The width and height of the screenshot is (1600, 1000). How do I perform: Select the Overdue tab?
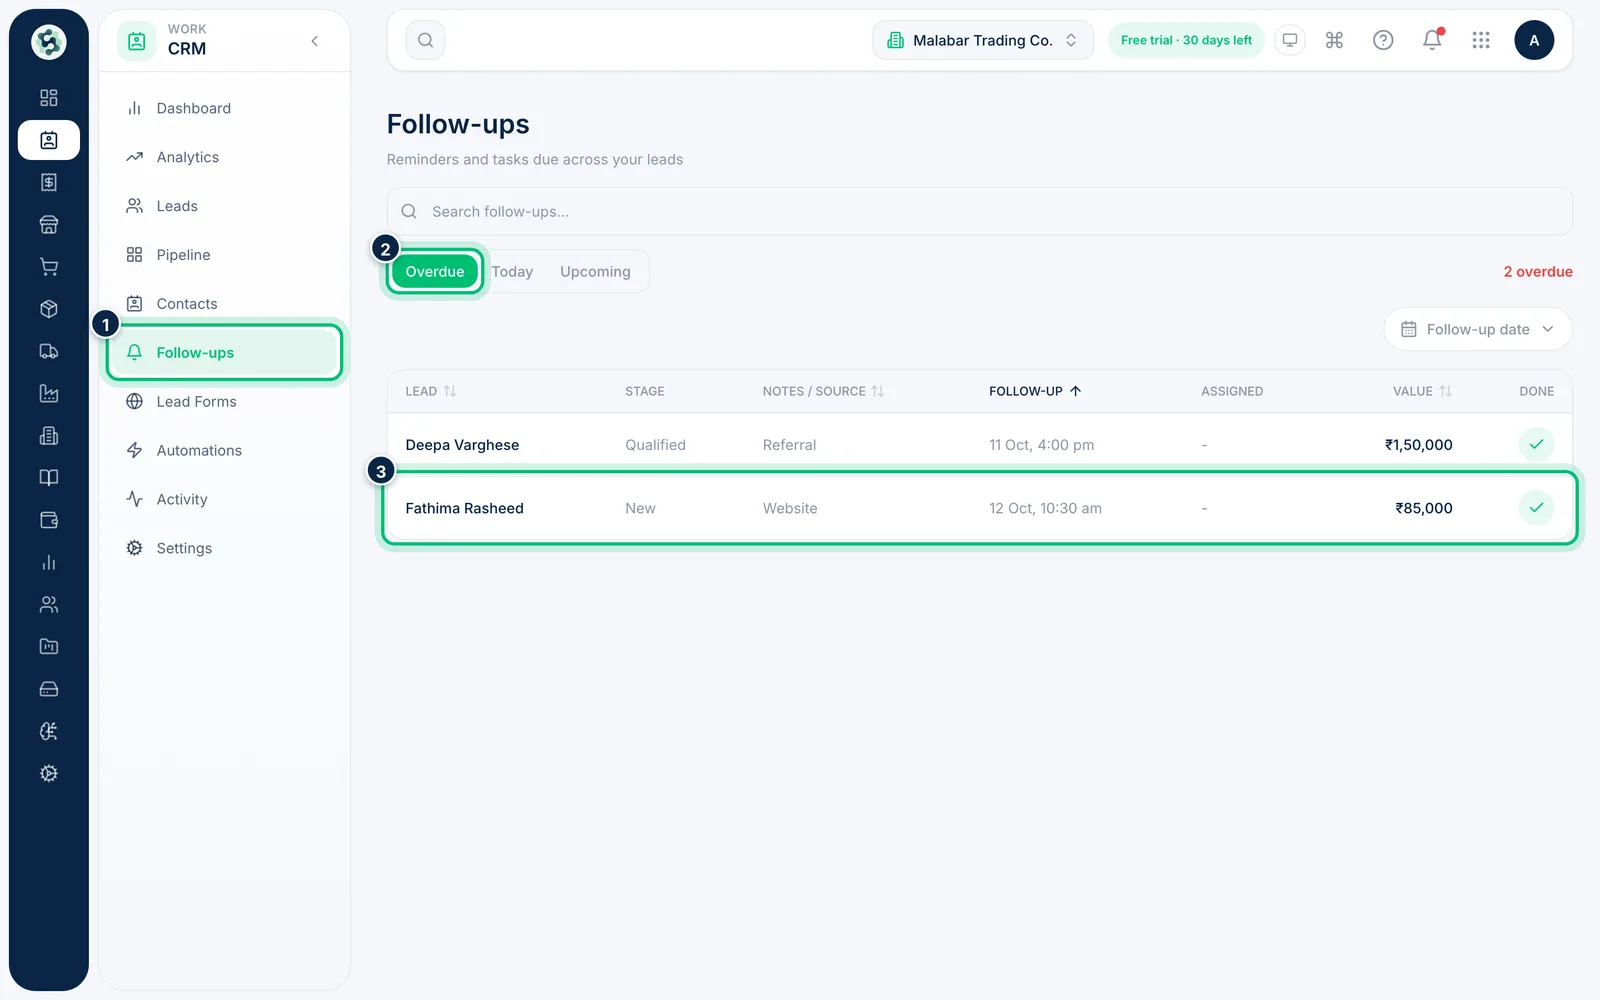[435, 271]
